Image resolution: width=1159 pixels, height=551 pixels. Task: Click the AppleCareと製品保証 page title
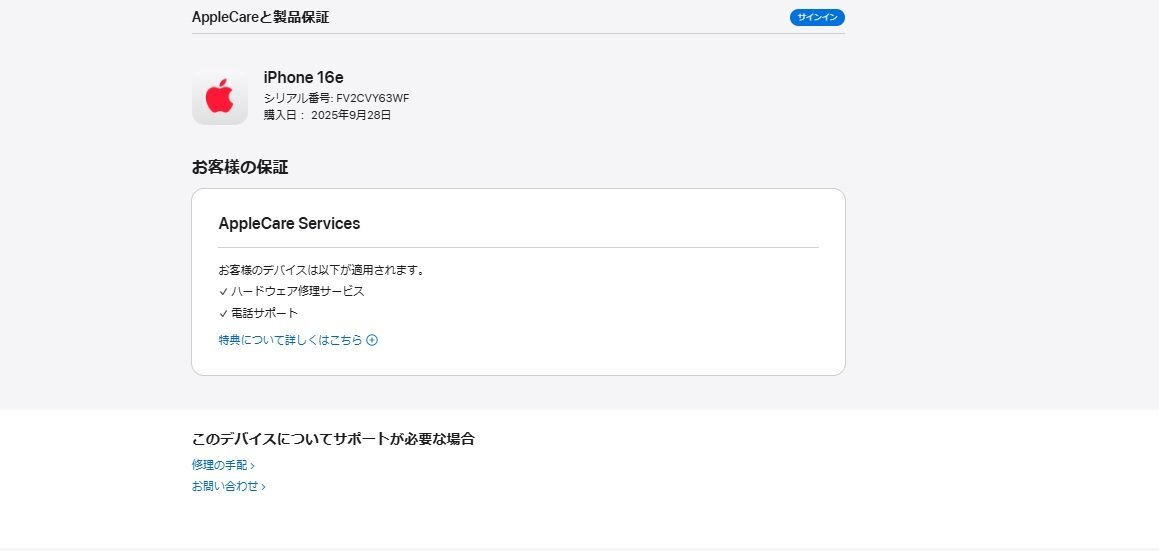coord(260,17)
